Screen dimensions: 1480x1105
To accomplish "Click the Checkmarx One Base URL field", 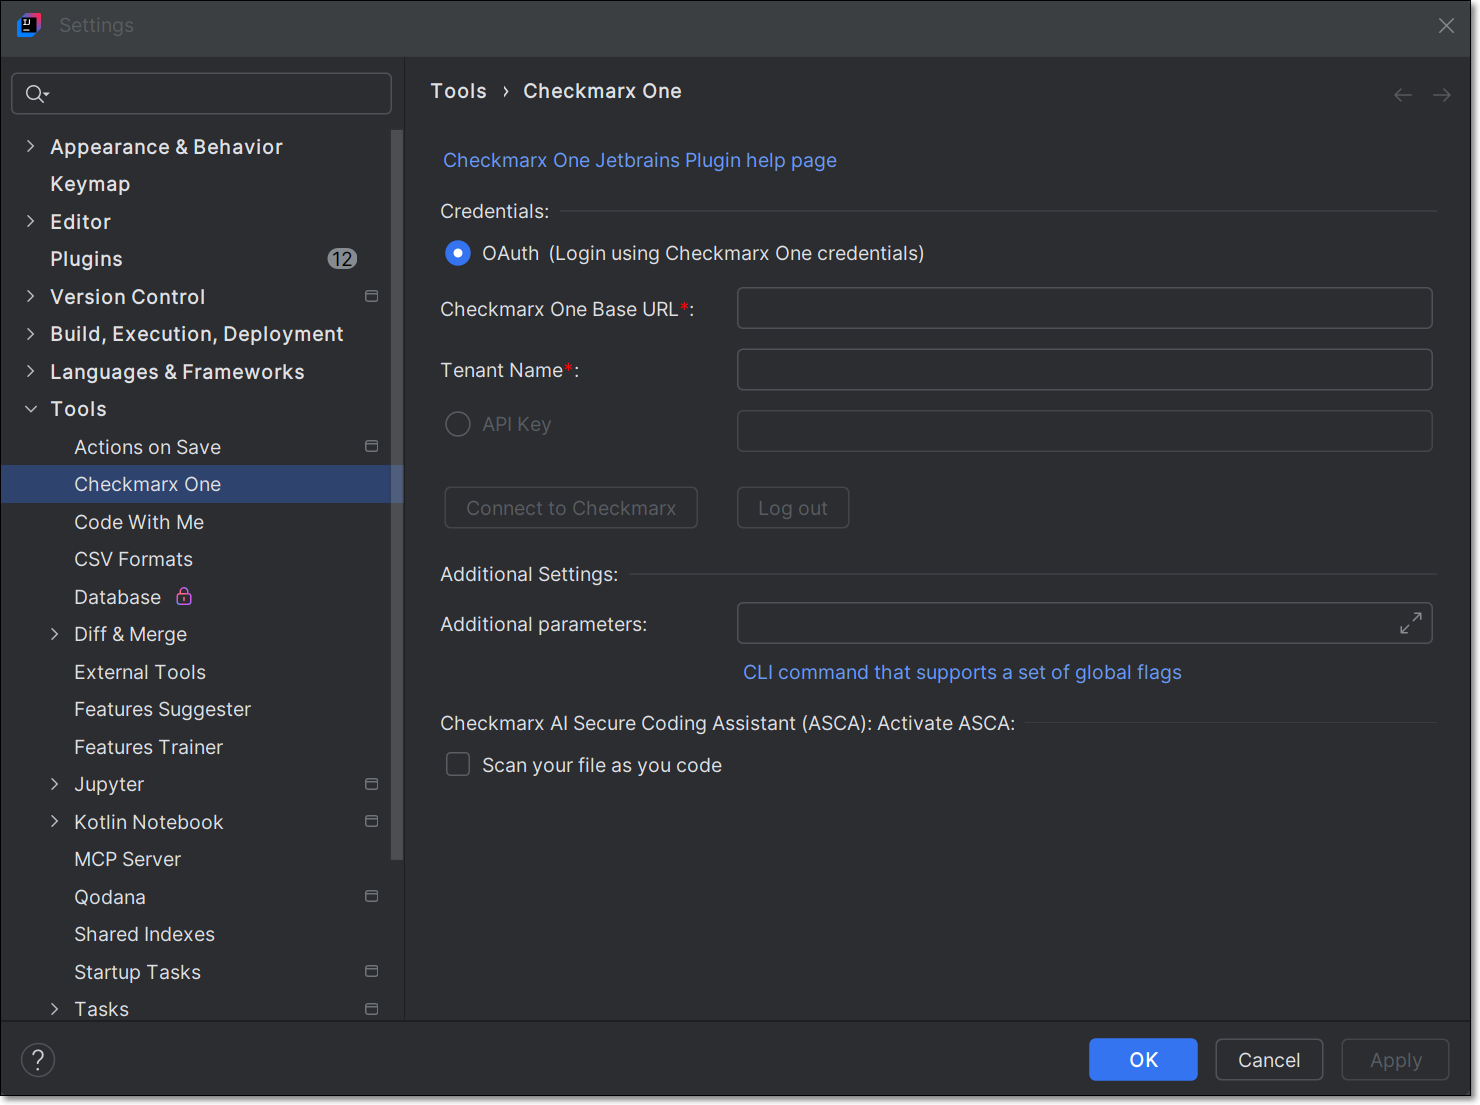I will pos(1084,308).
